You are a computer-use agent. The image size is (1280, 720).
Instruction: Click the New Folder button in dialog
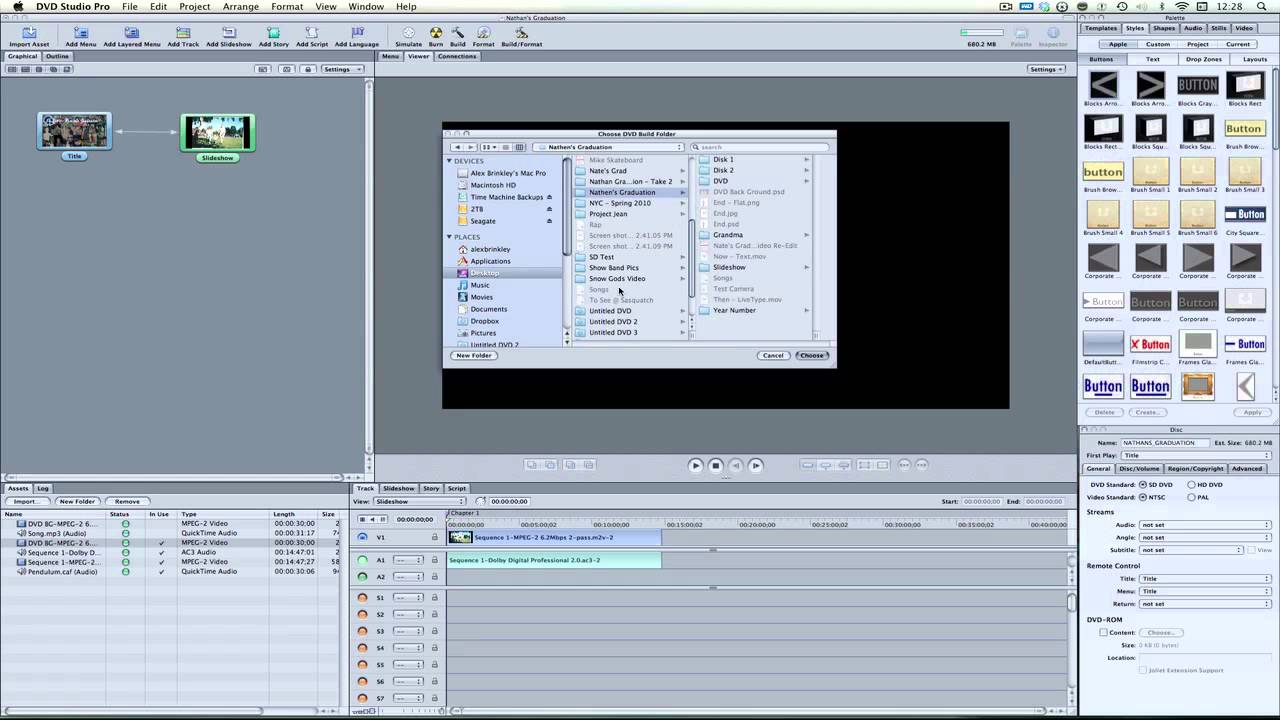pyautogui.click(x=474, y=355)
